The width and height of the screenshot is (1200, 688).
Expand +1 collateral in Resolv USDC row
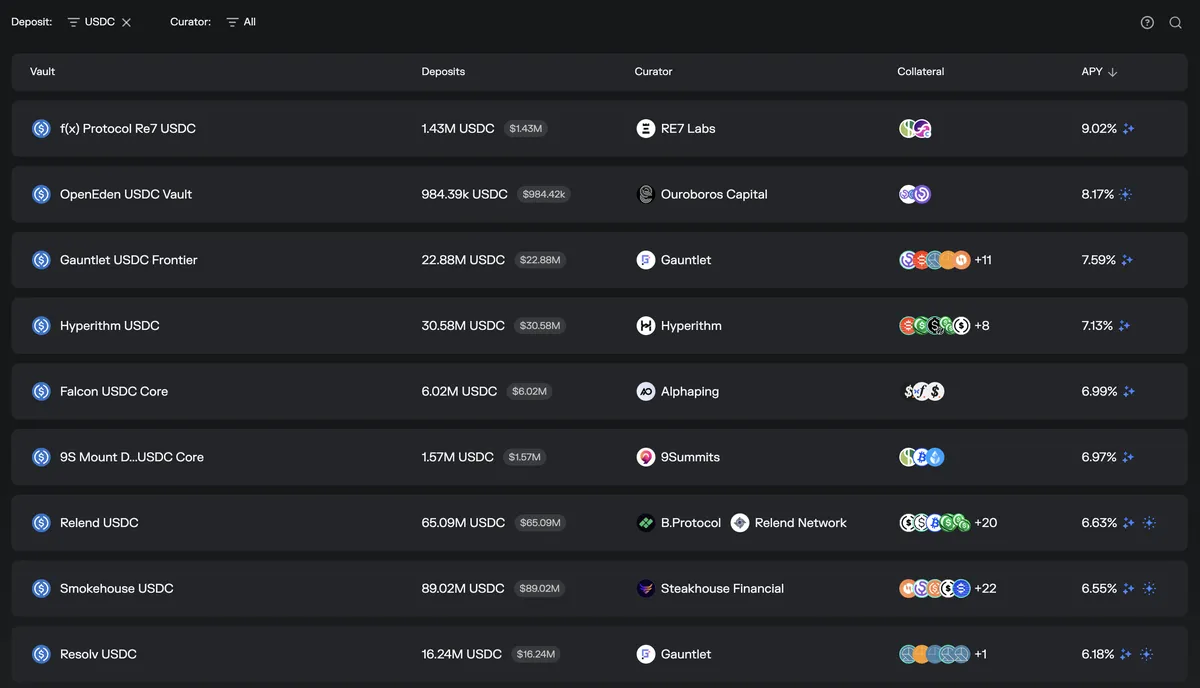point(981,654)
